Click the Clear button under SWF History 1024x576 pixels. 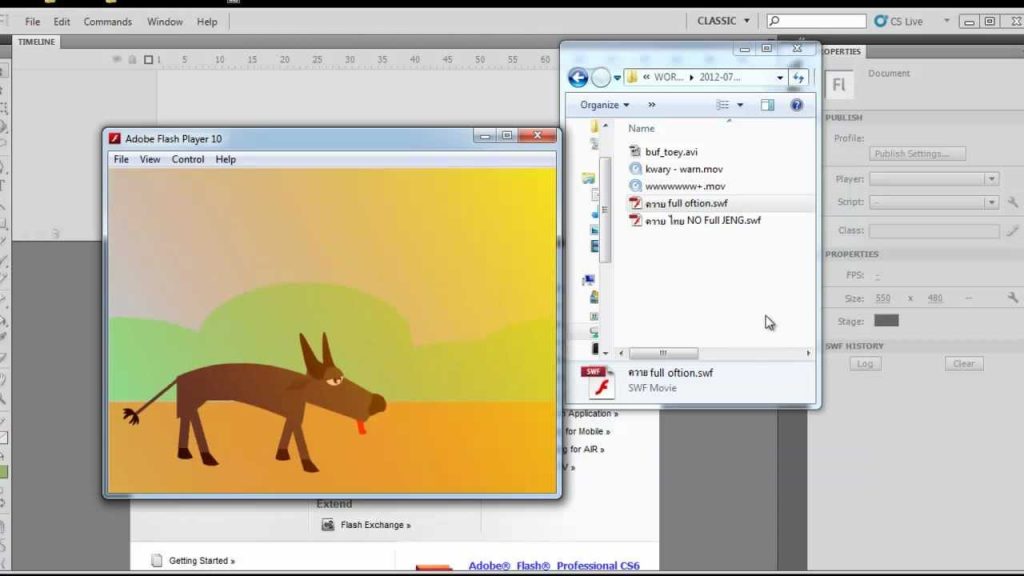[x=964, y=364]
